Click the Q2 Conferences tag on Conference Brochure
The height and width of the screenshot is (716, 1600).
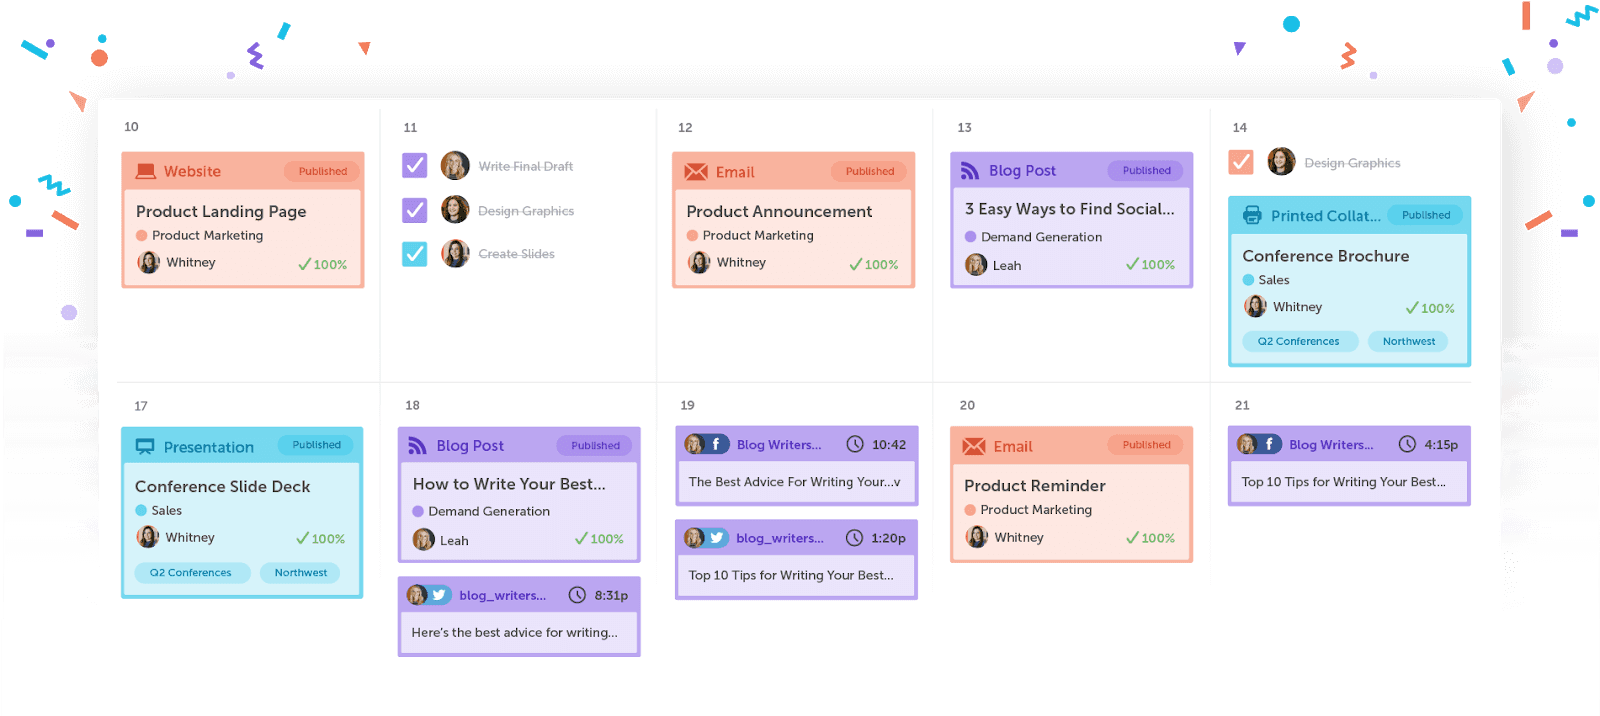[1298, 341]
